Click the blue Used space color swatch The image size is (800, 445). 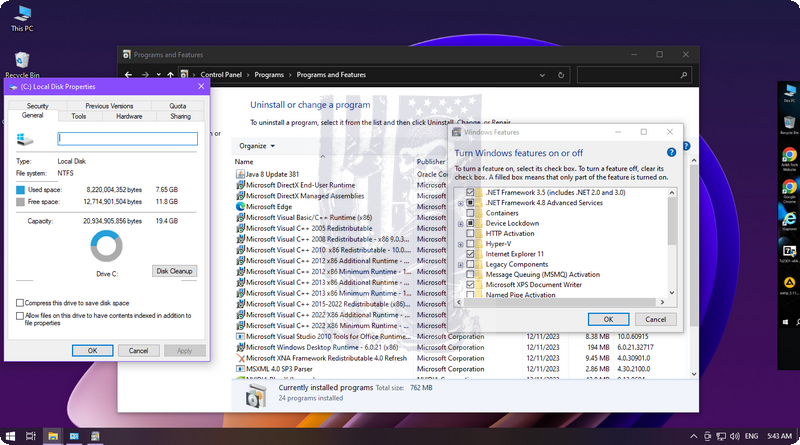click(20, 190)
